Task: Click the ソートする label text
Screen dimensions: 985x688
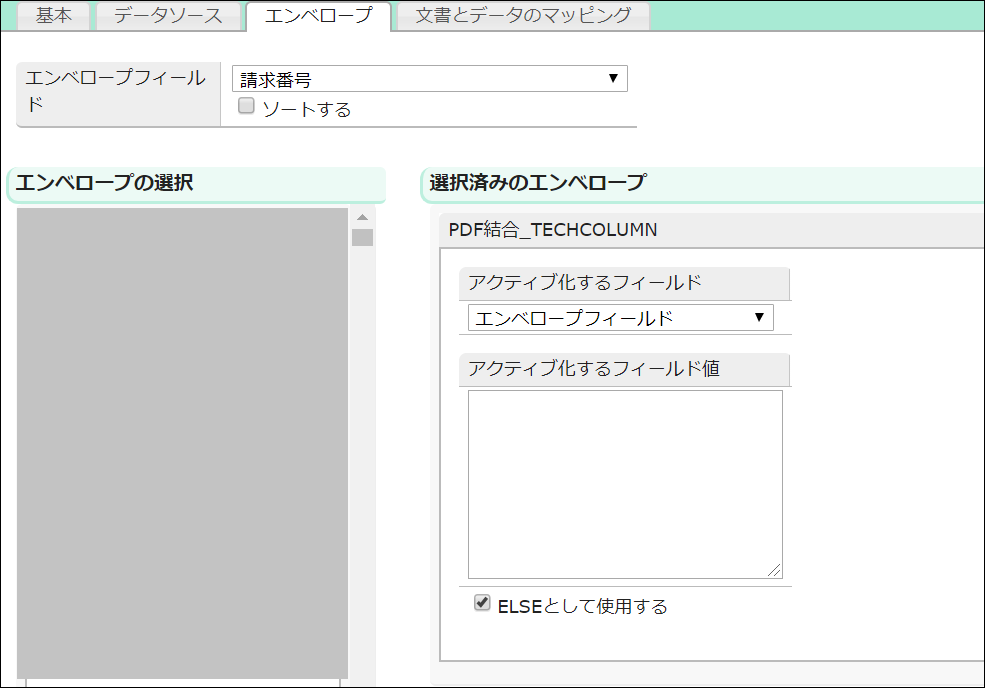Action: coord(306,109)
